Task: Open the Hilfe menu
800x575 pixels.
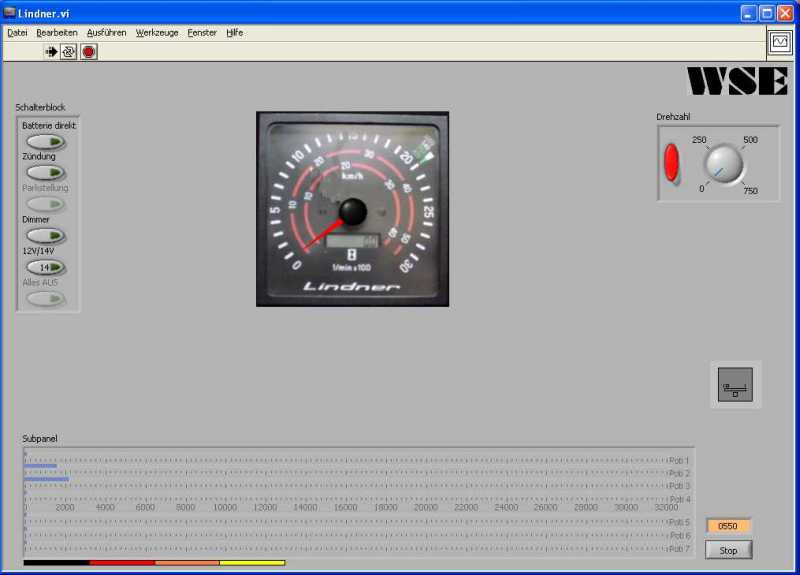Action: click(234, 32)
